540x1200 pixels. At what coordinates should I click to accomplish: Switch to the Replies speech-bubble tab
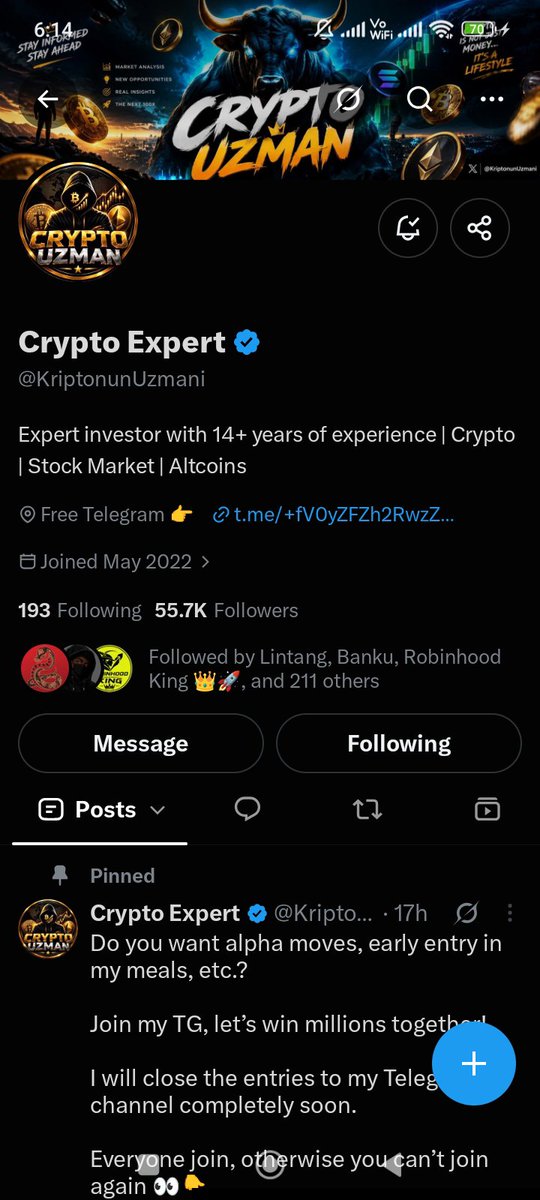point(247,809)
